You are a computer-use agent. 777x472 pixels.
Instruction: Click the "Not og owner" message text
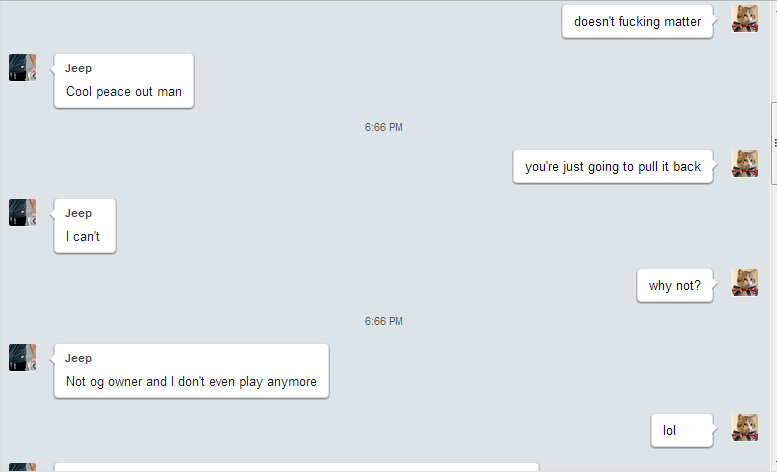[191, 381]
